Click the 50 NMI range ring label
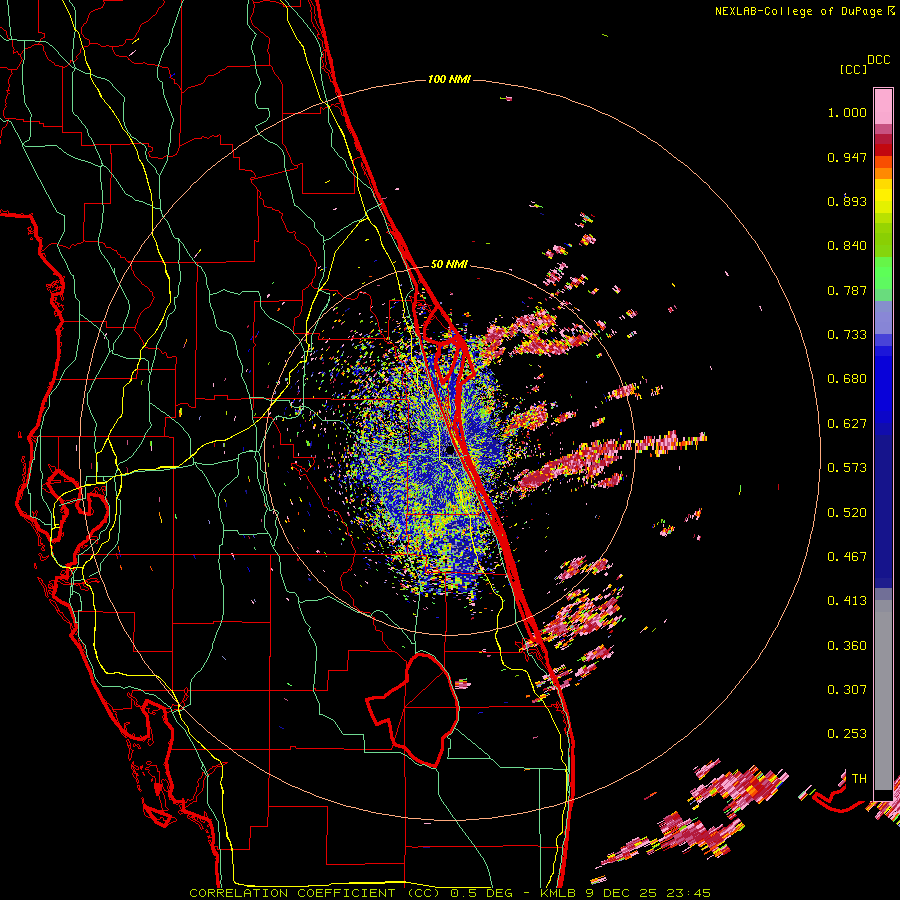900x900 pixels. point(449,264)
